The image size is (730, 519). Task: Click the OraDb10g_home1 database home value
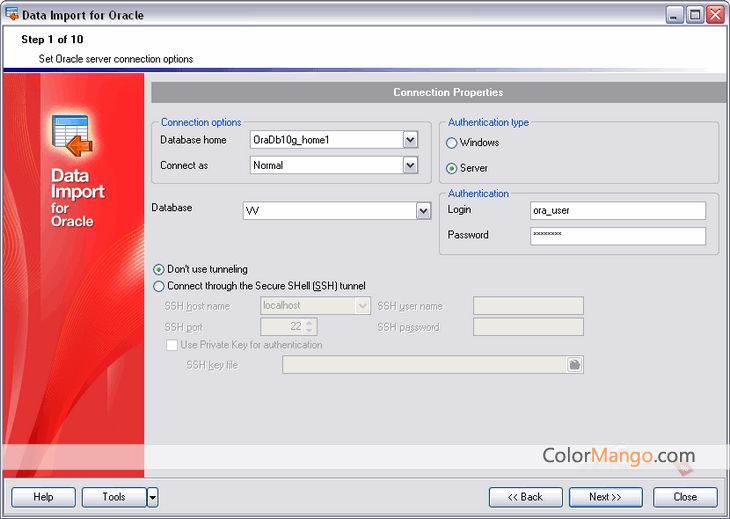pos(291,140)
